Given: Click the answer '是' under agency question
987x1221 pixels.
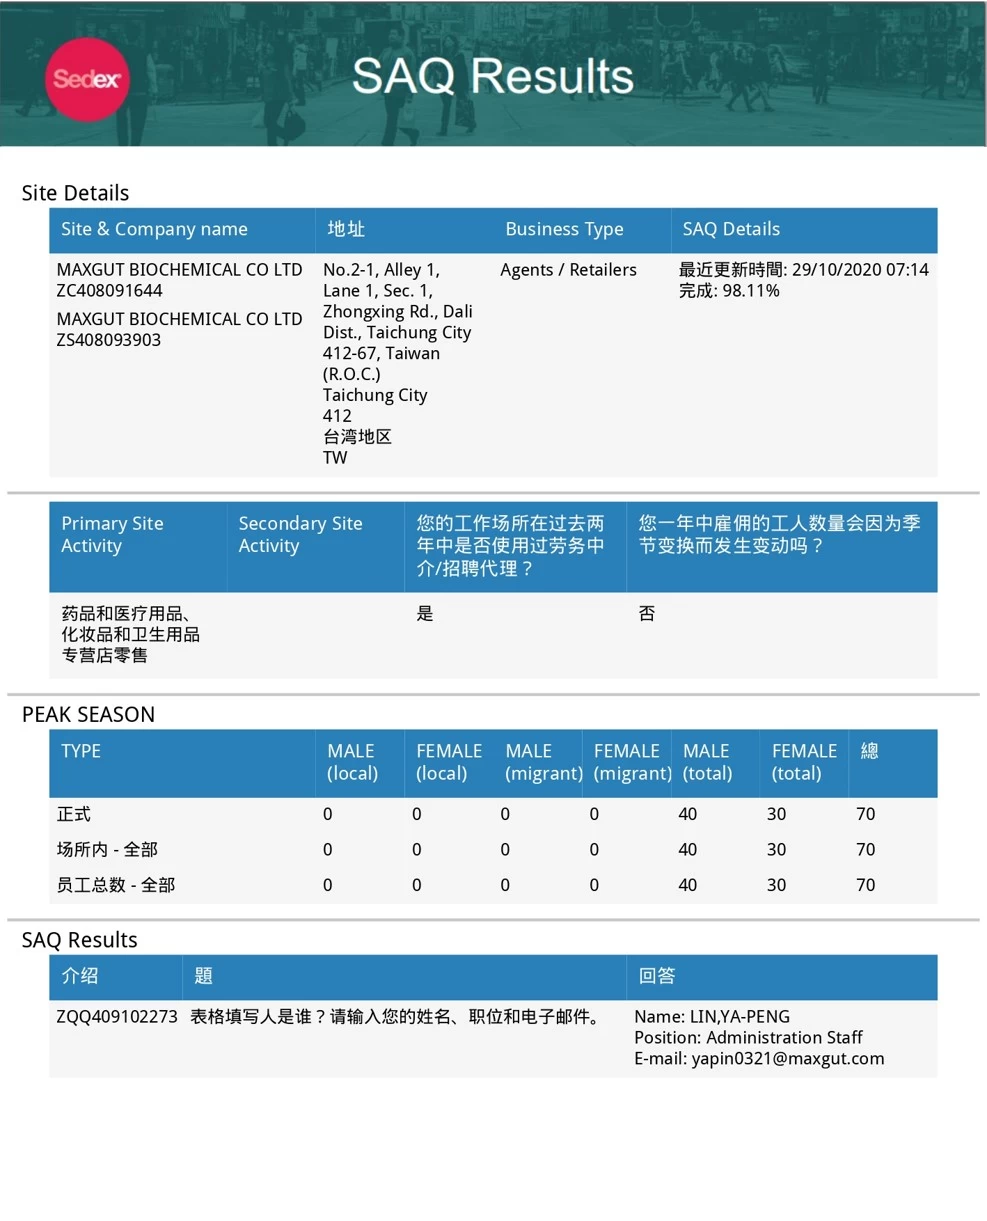Looking at the screenshot, I should click(x=425, y=614).
